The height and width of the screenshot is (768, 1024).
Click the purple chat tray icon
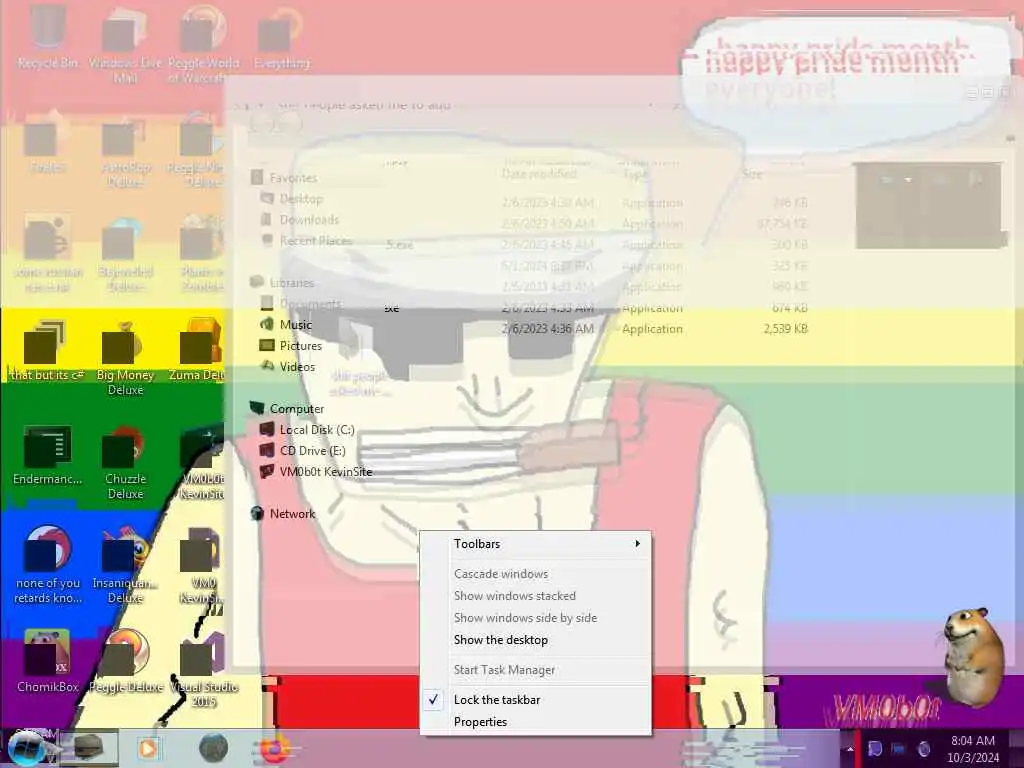[x=875, y=748]
